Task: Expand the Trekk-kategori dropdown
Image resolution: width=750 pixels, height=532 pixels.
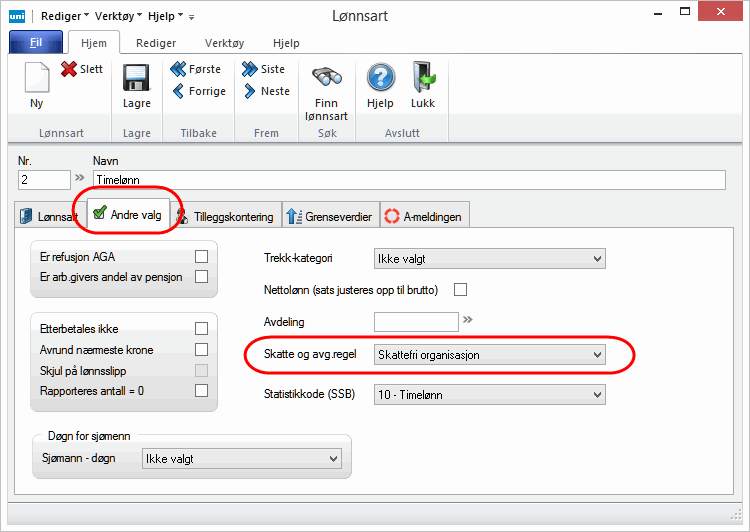Action: (x=597, y=259)
